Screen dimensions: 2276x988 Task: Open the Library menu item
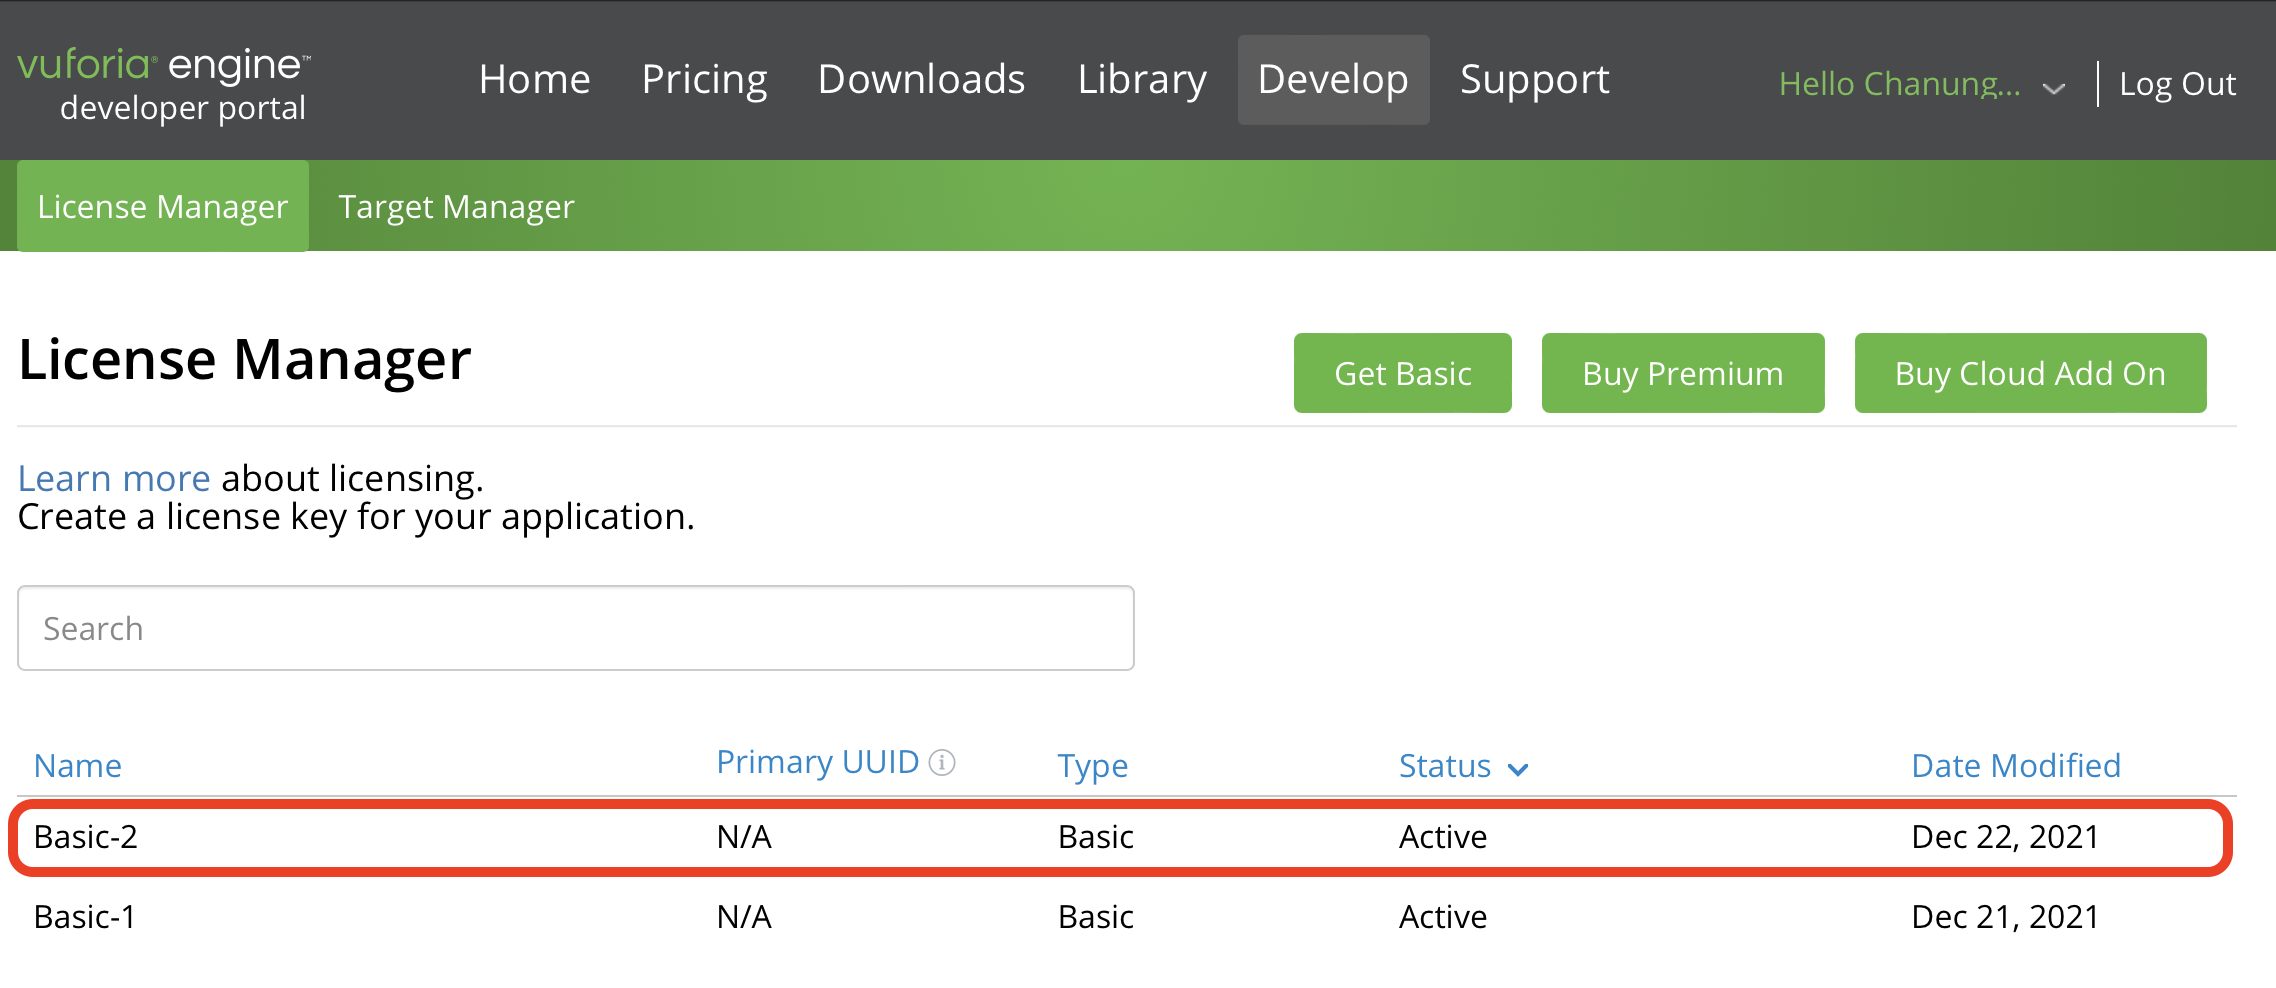coord(1142,80)
